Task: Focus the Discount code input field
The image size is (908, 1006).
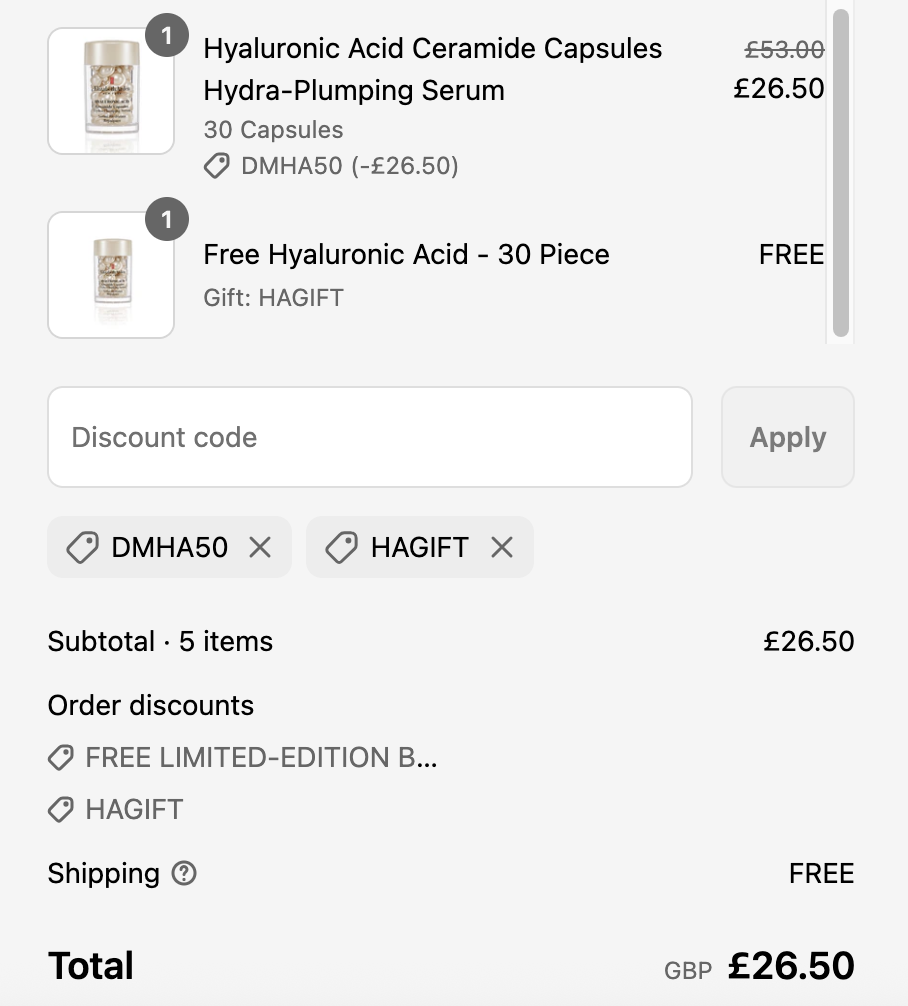Action: [369, 437]
